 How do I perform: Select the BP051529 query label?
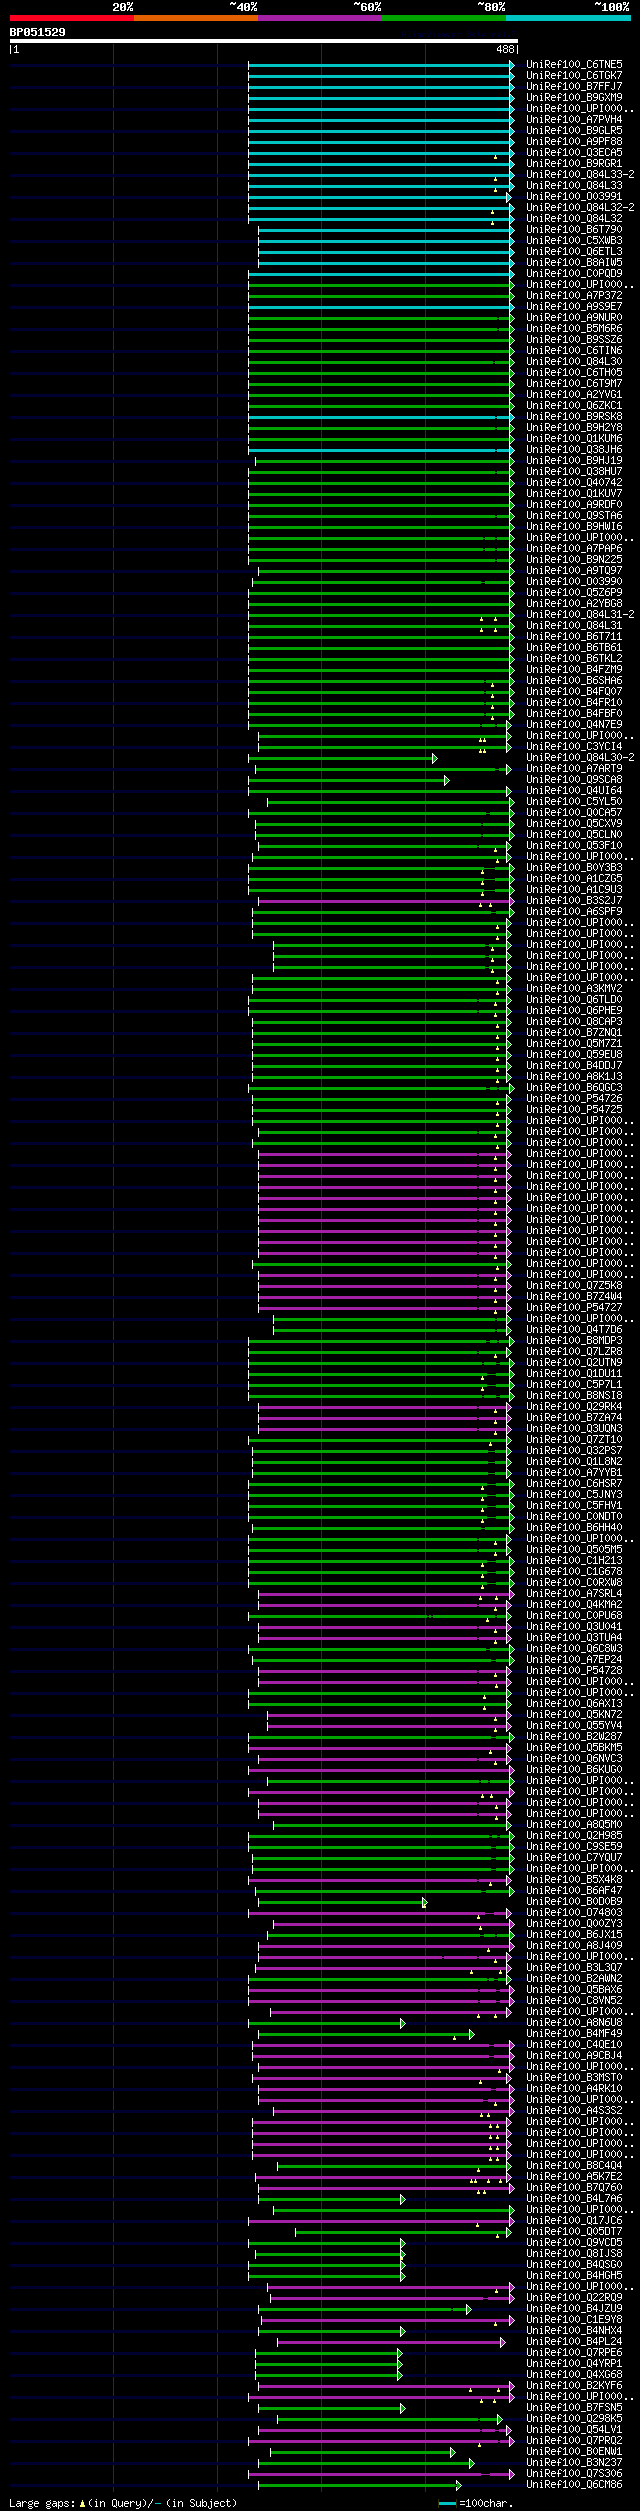point(38,33)
